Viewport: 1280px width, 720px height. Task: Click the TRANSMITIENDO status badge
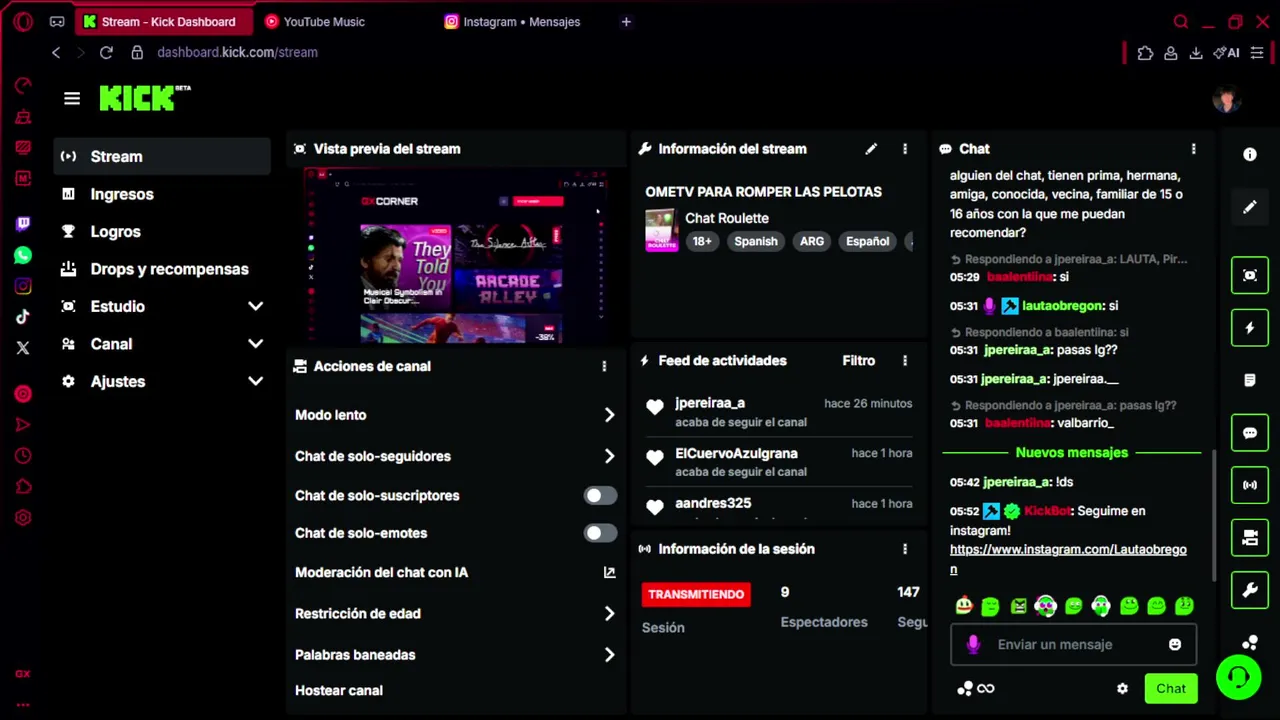[x=696, y=594]
